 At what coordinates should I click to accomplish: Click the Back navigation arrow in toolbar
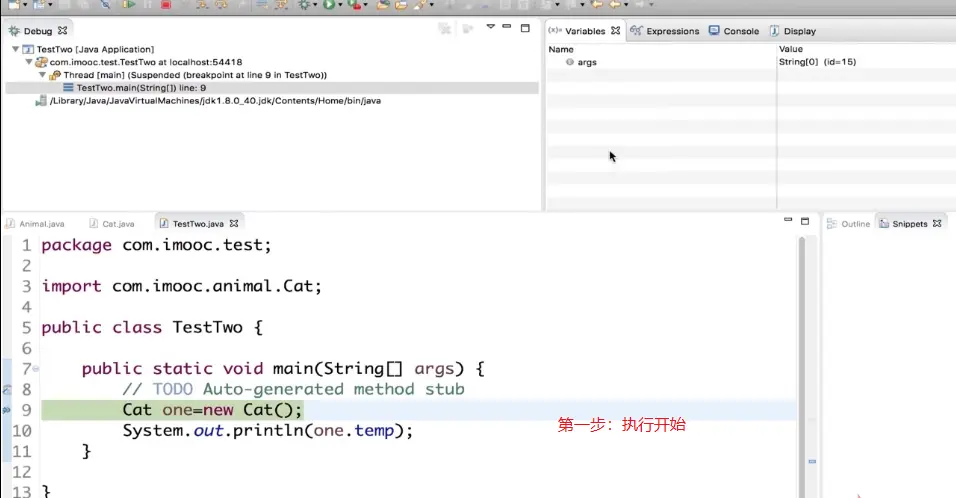(x=615, y=5)
